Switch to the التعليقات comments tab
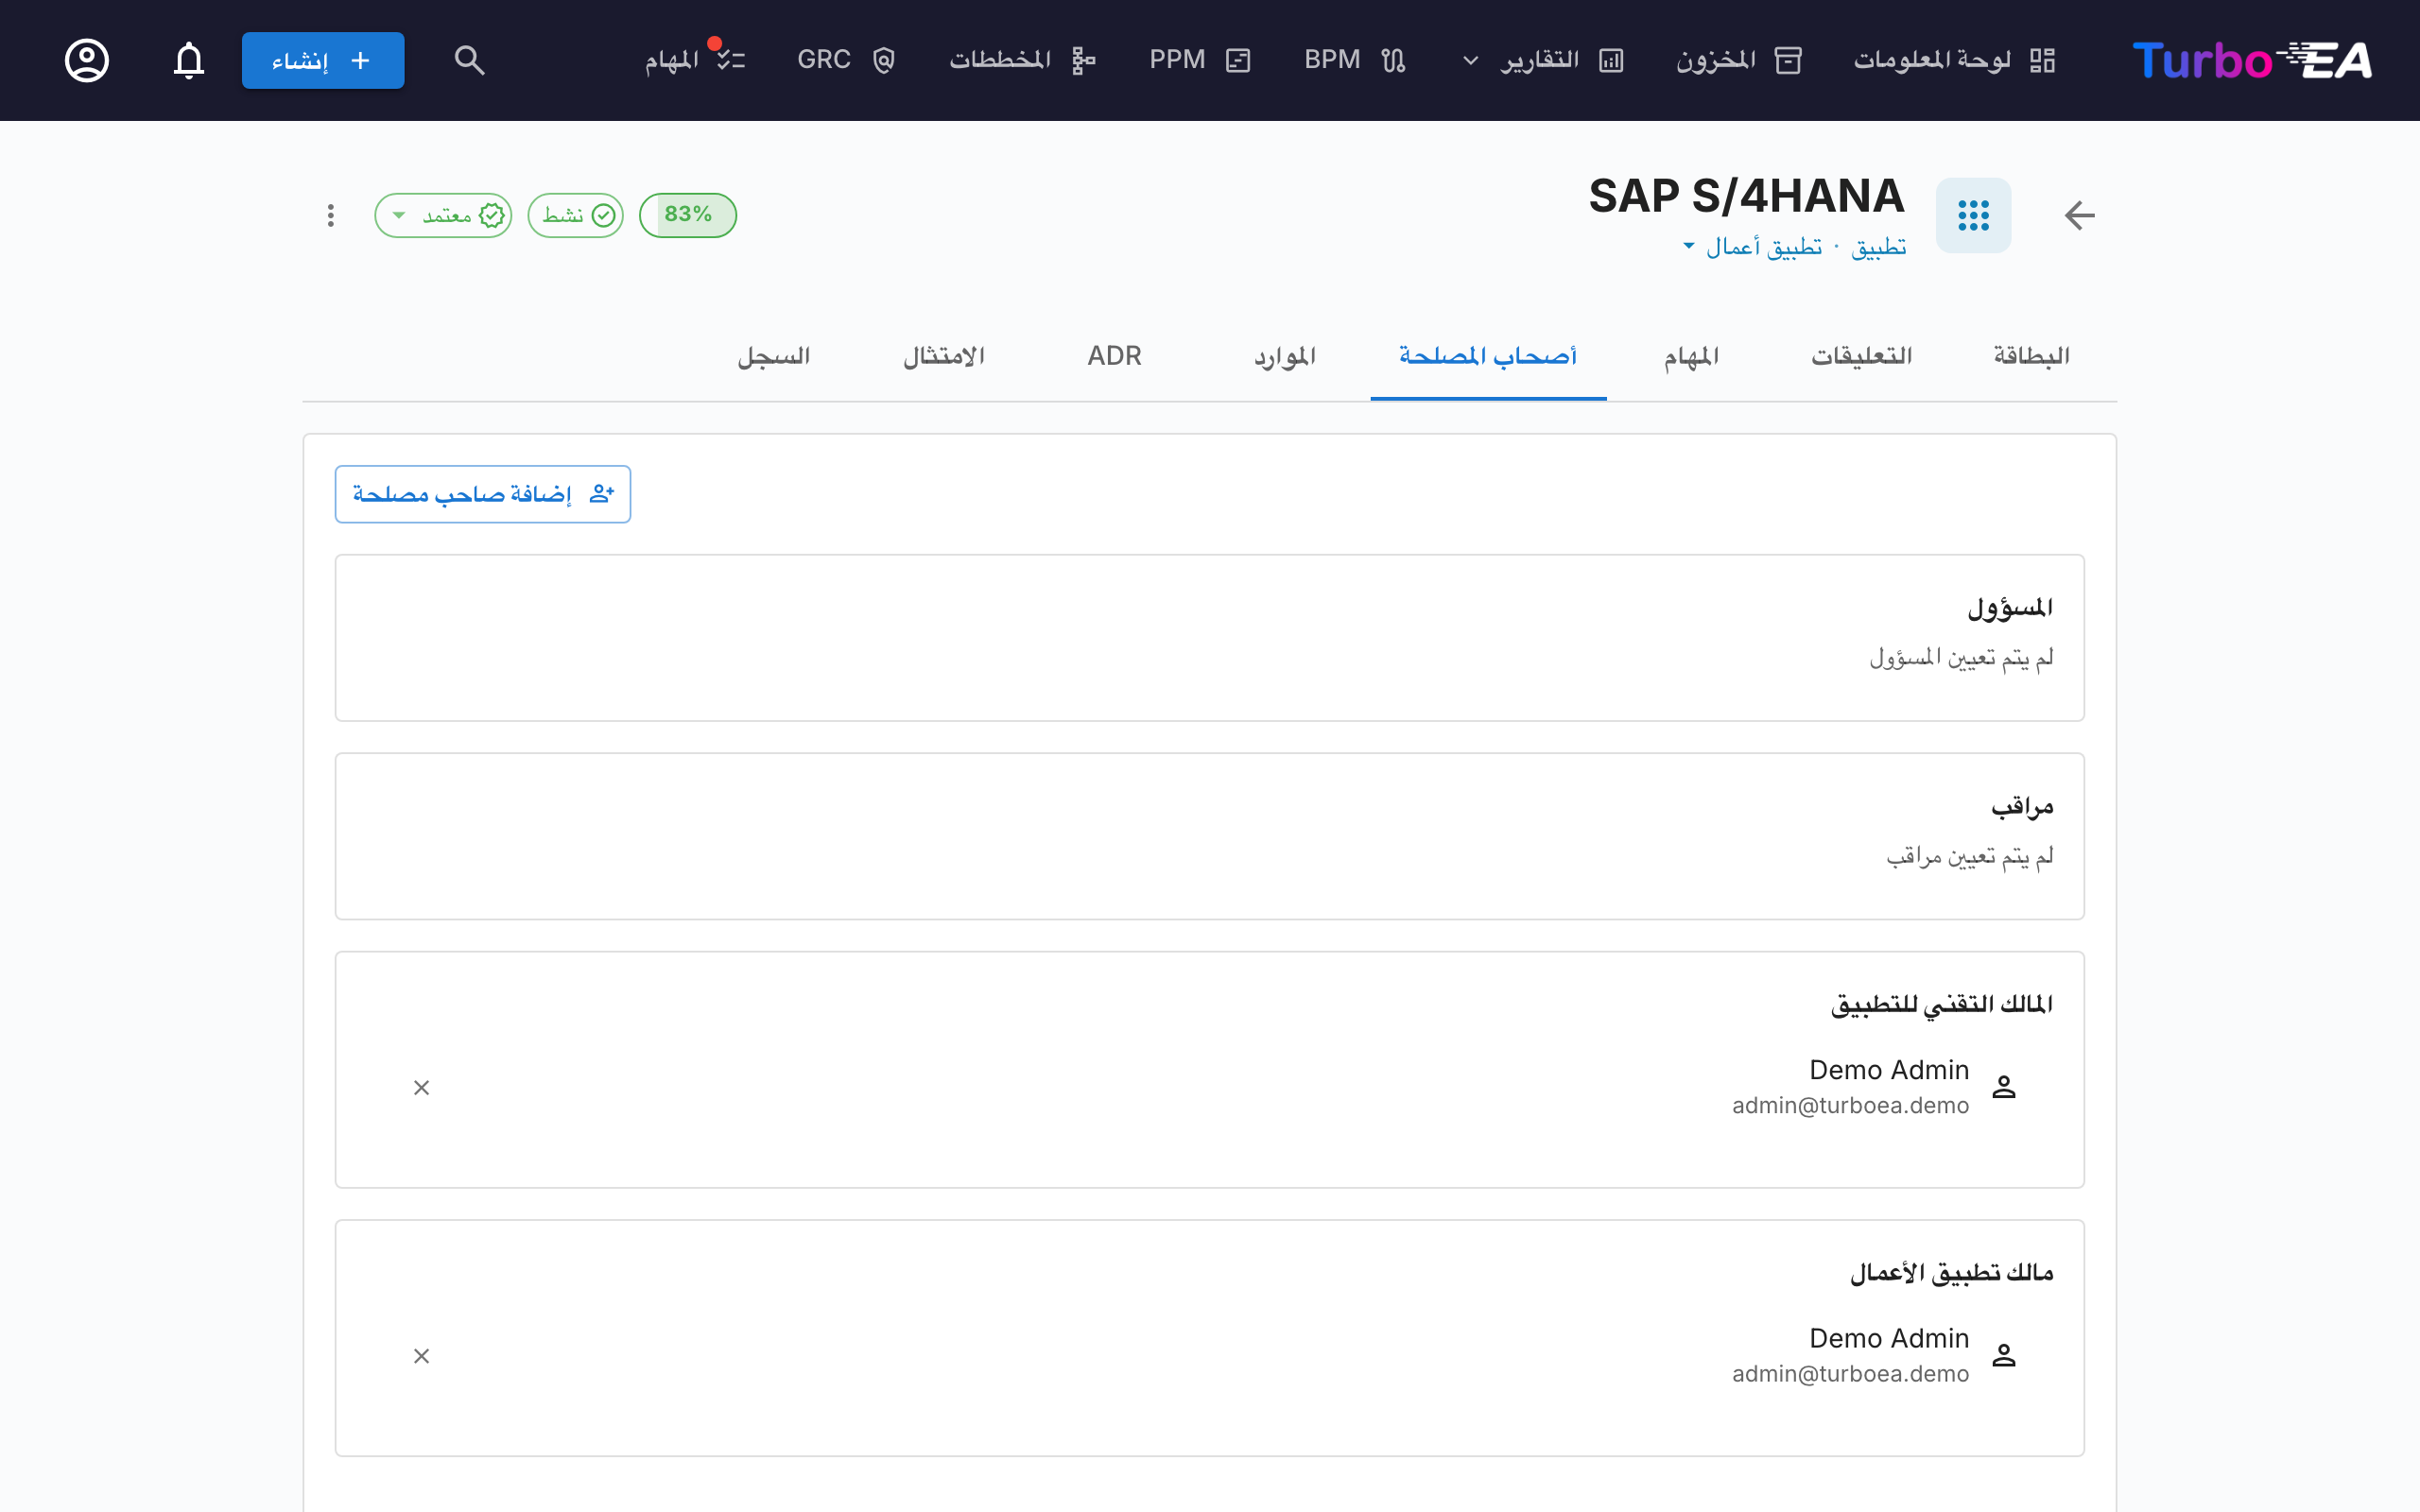The width and height of the screenshot is (2420, 1512). tap(1862, 356)
